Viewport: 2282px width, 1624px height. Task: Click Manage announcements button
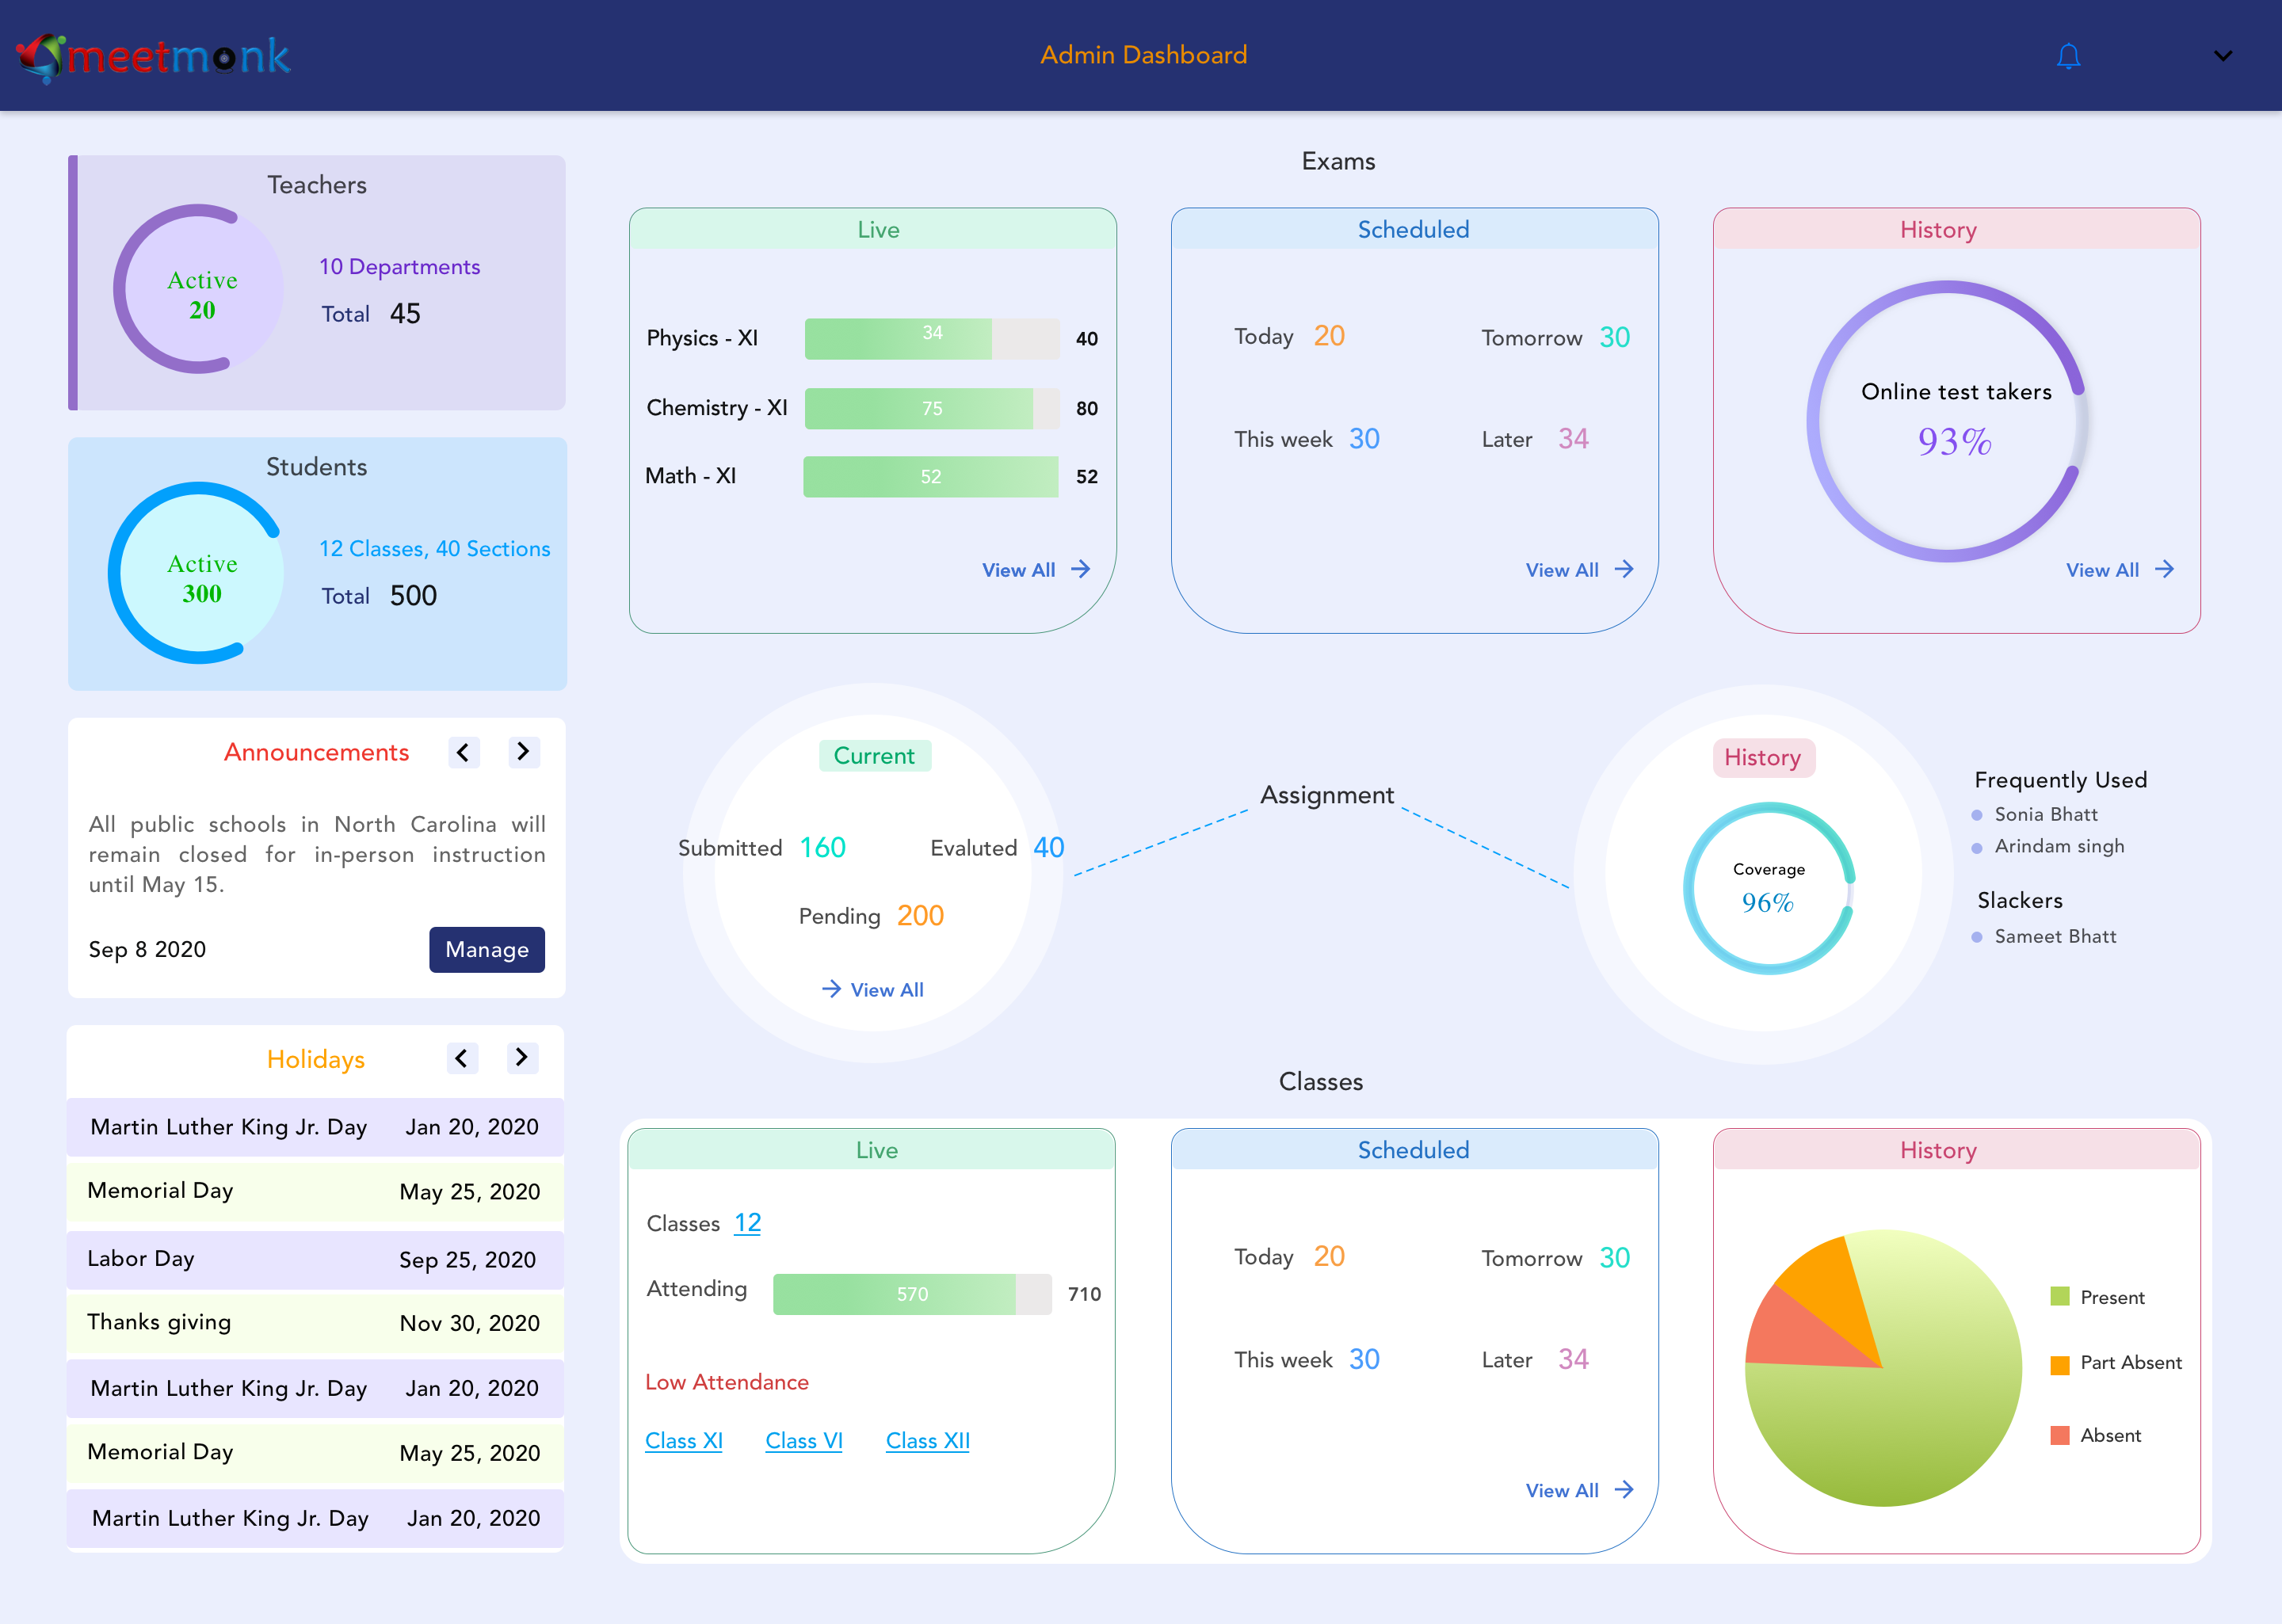point(487,949)
